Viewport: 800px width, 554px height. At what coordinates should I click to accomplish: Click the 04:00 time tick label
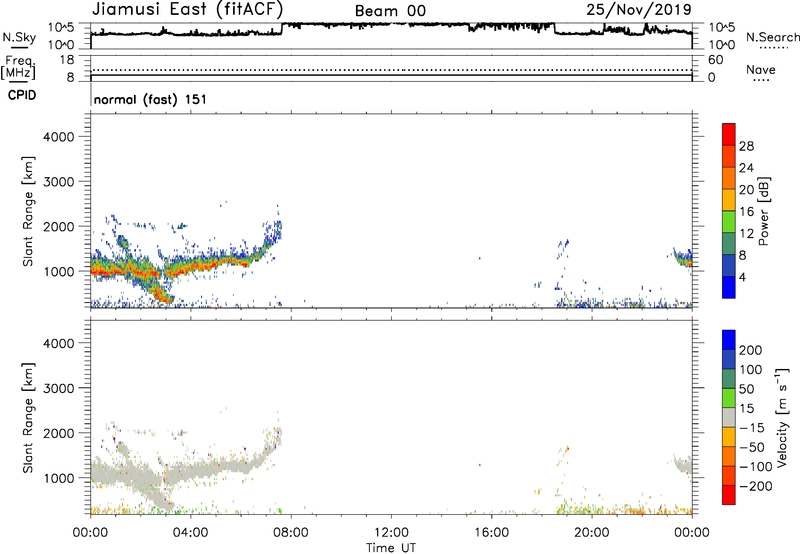(x=190, y=533)
